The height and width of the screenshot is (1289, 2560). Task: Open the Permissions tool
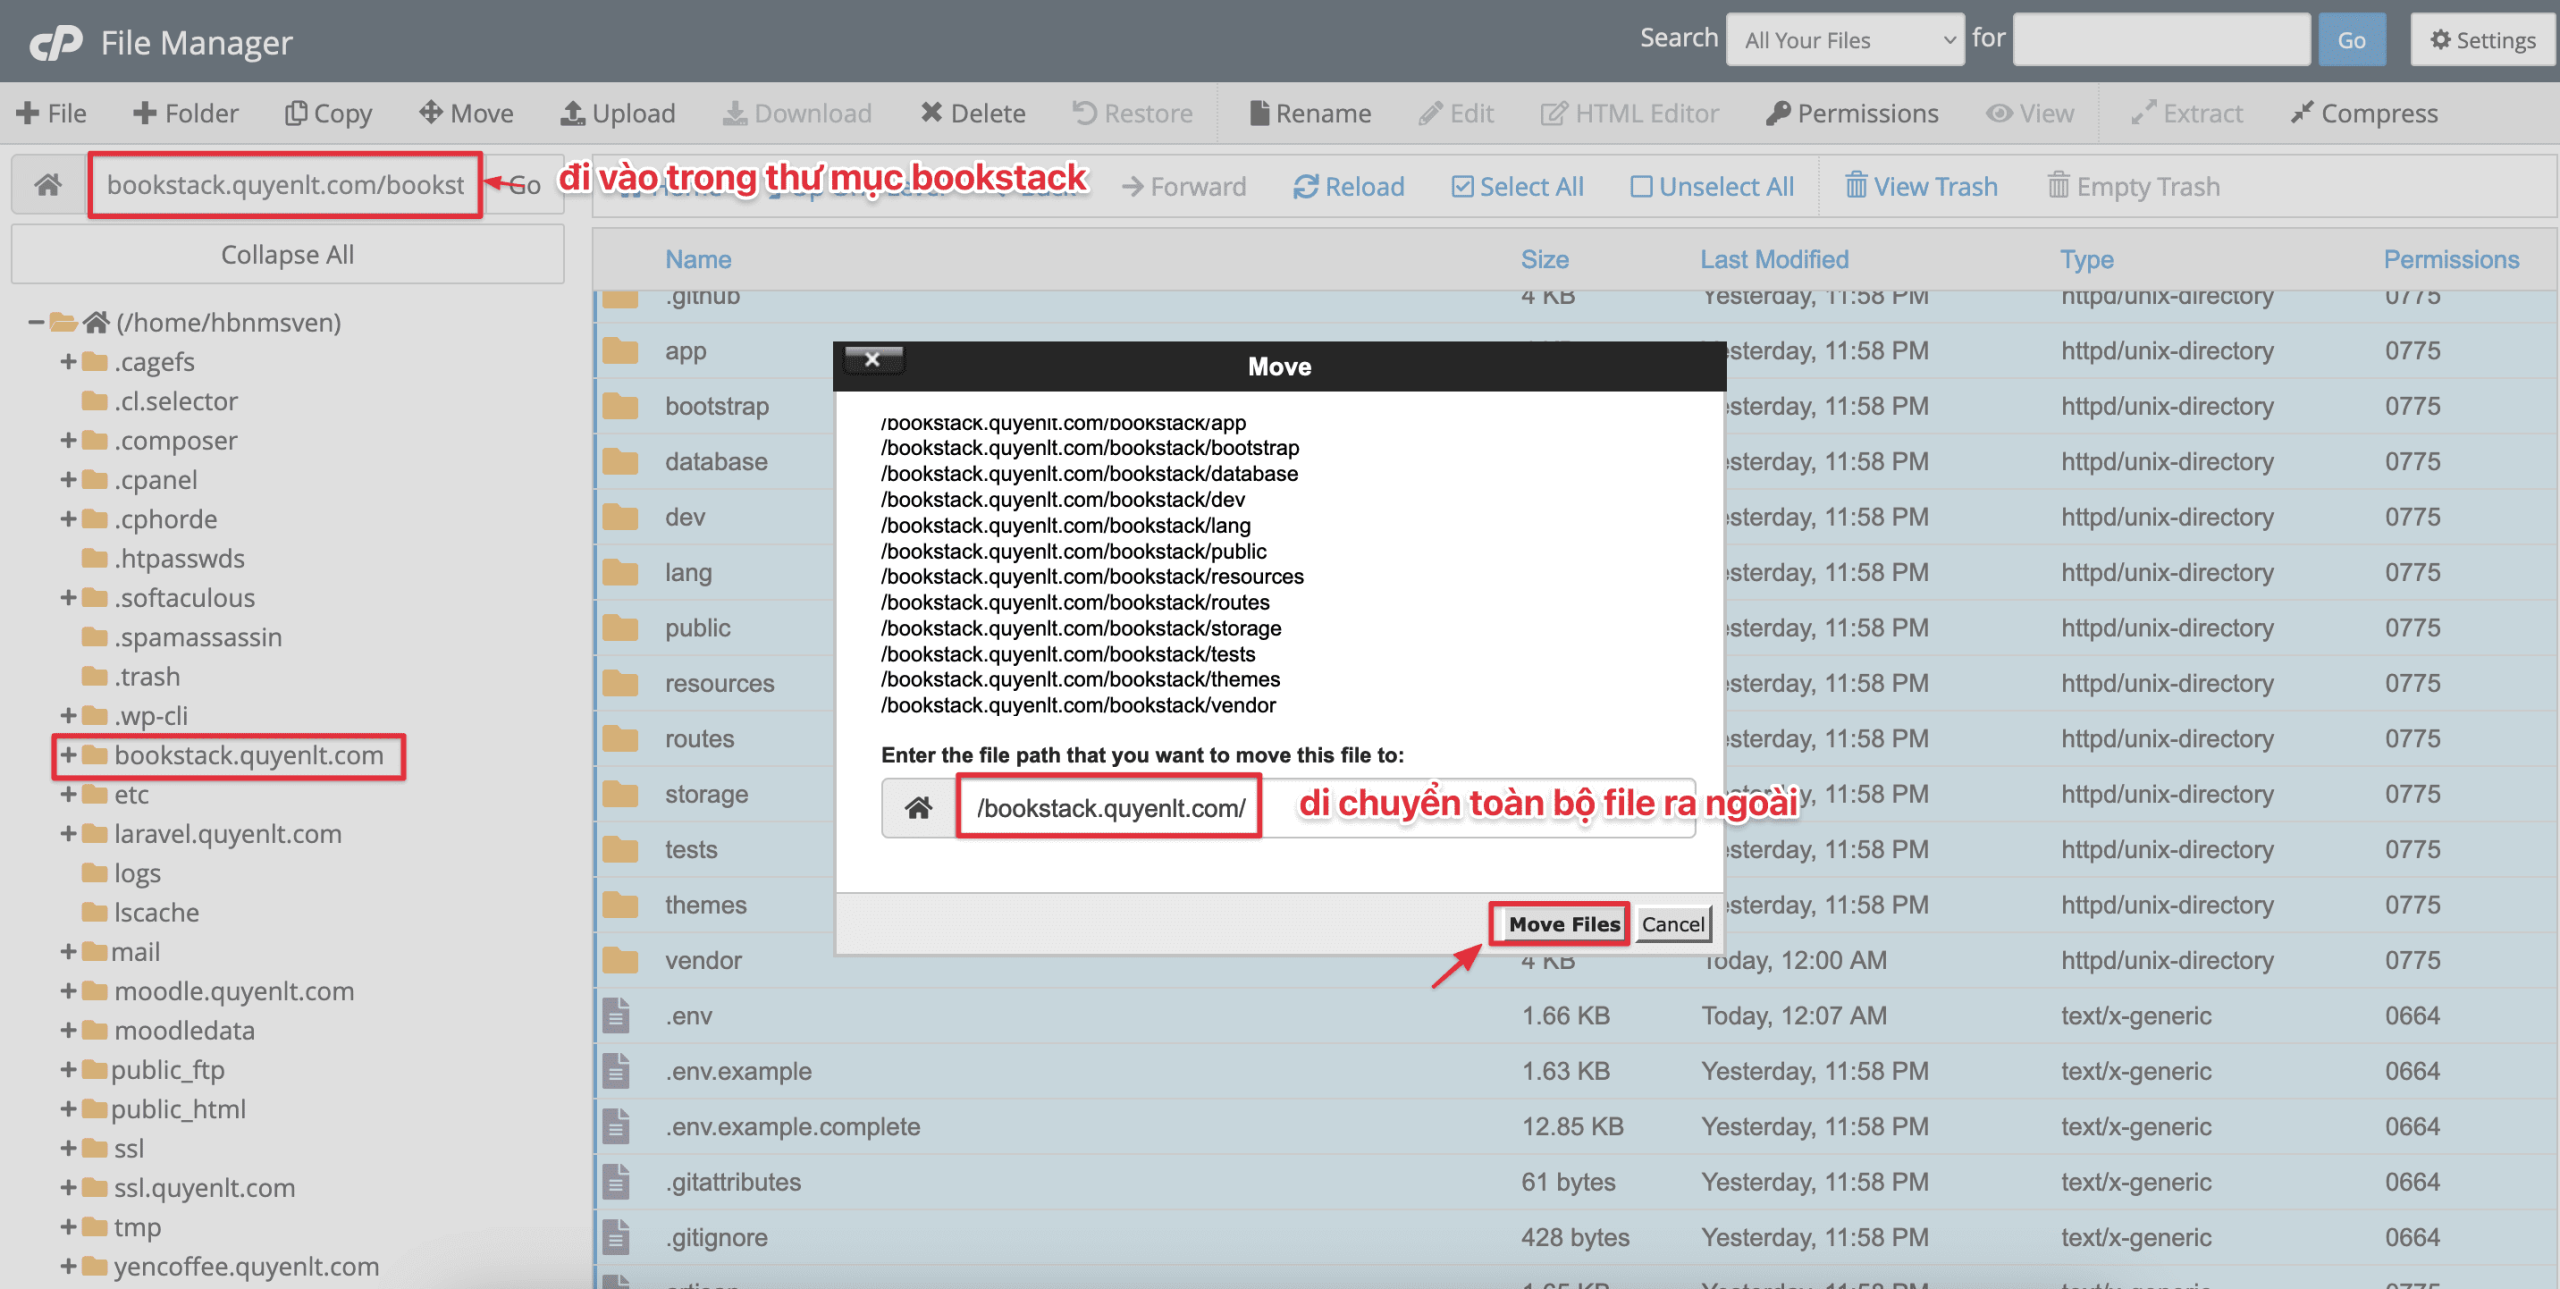pos(1852,113)
